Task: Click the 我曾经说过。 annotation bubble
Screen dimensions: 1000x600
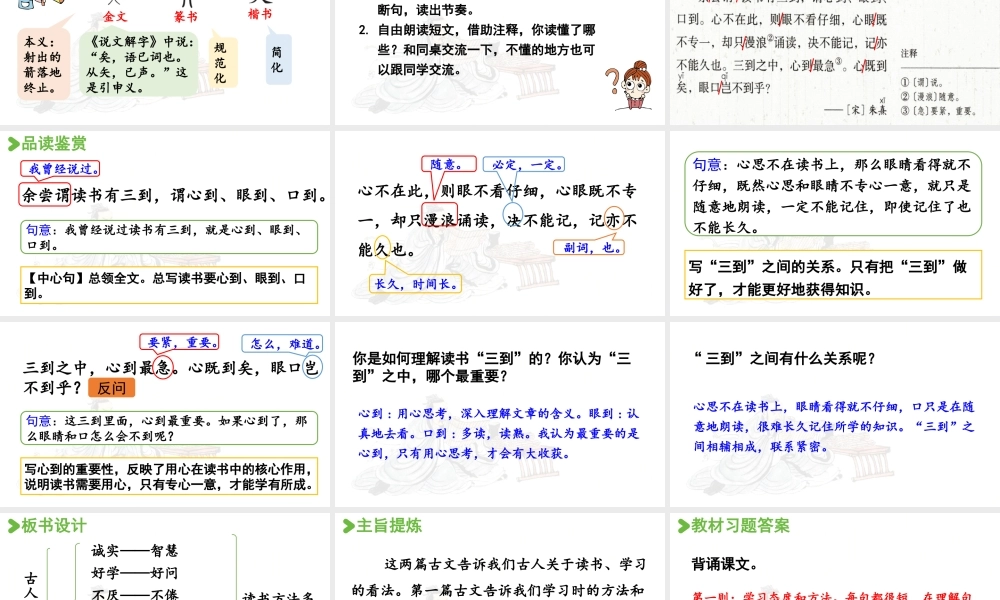Action: point(61,168)
